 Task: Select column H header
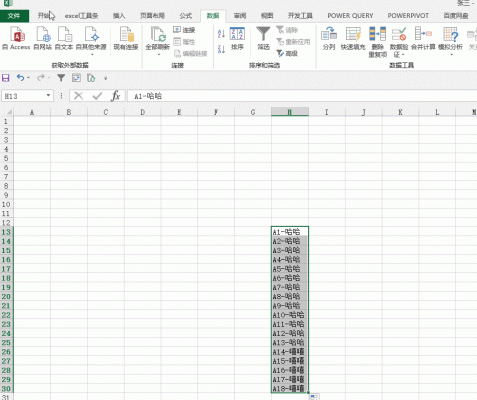coord(290,112)
